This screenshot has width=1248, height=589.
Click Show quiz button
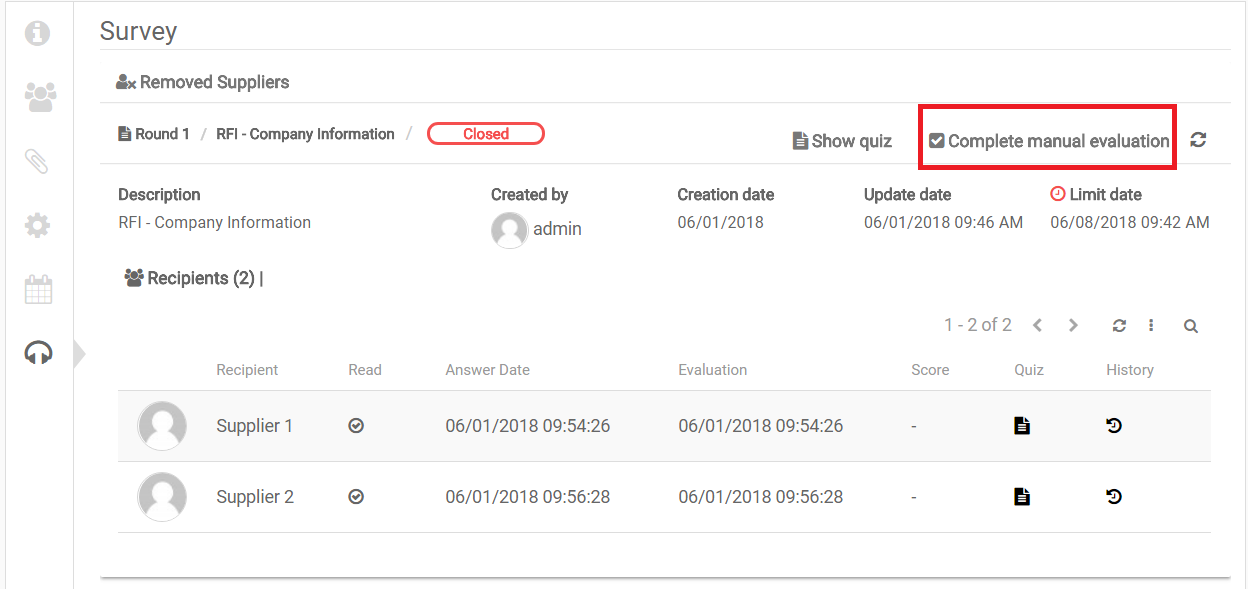[x=842, y=141]
